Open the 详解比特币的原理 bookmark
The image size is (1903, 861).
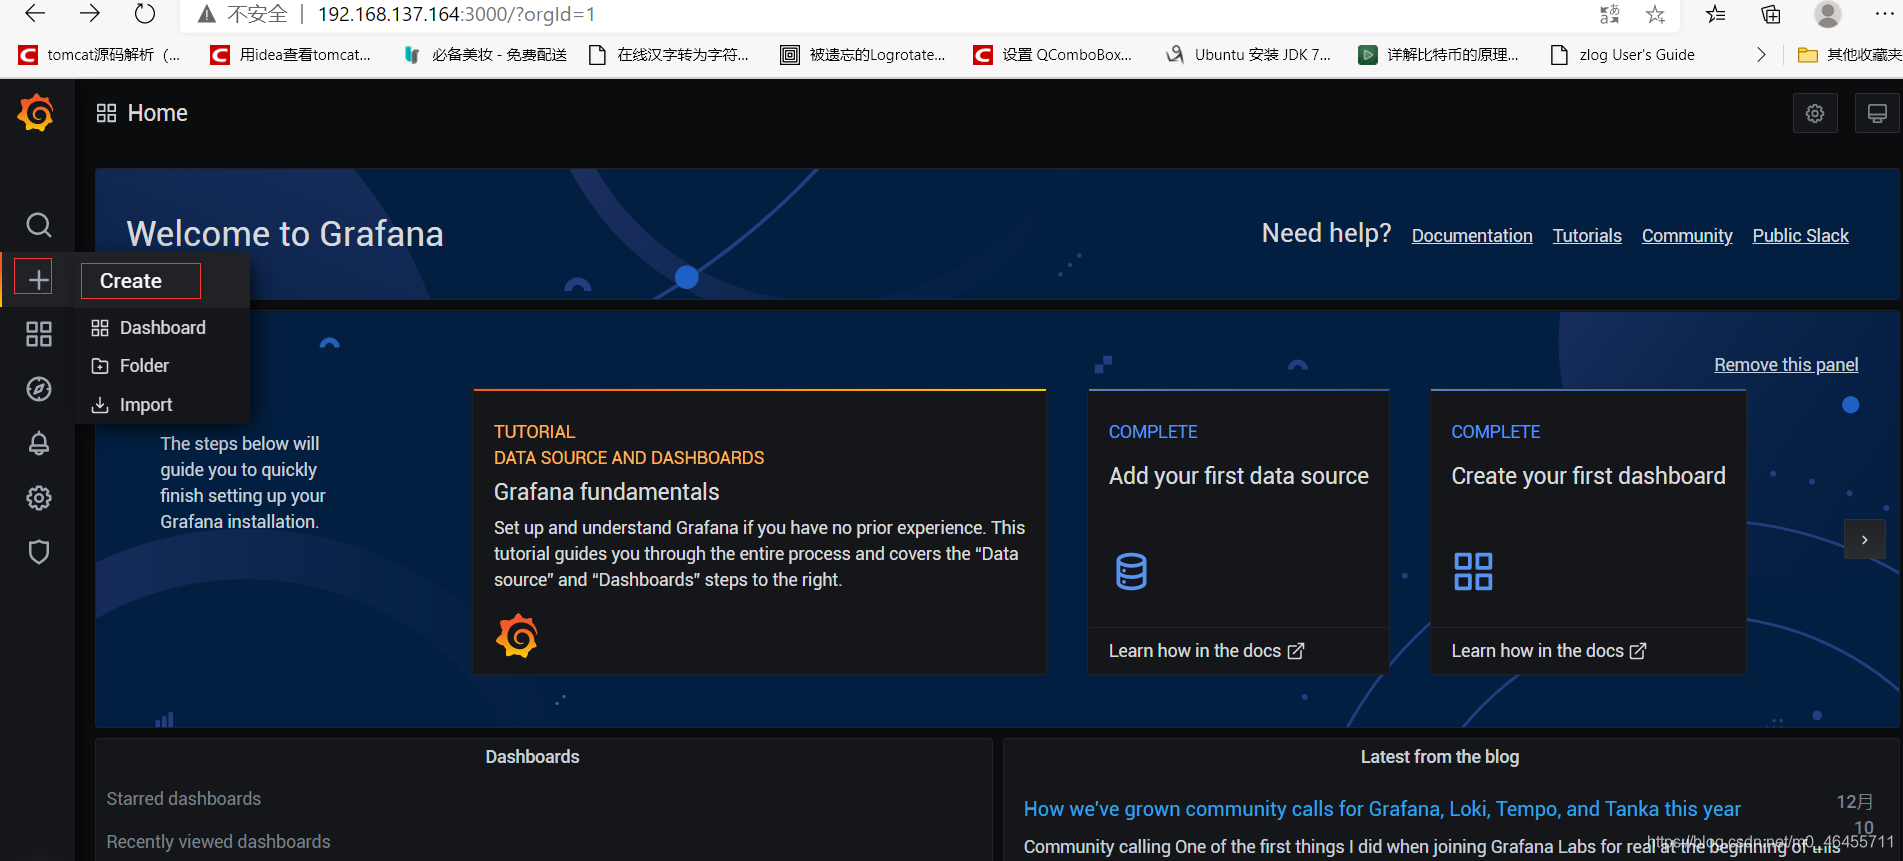tap(1438, 55)
